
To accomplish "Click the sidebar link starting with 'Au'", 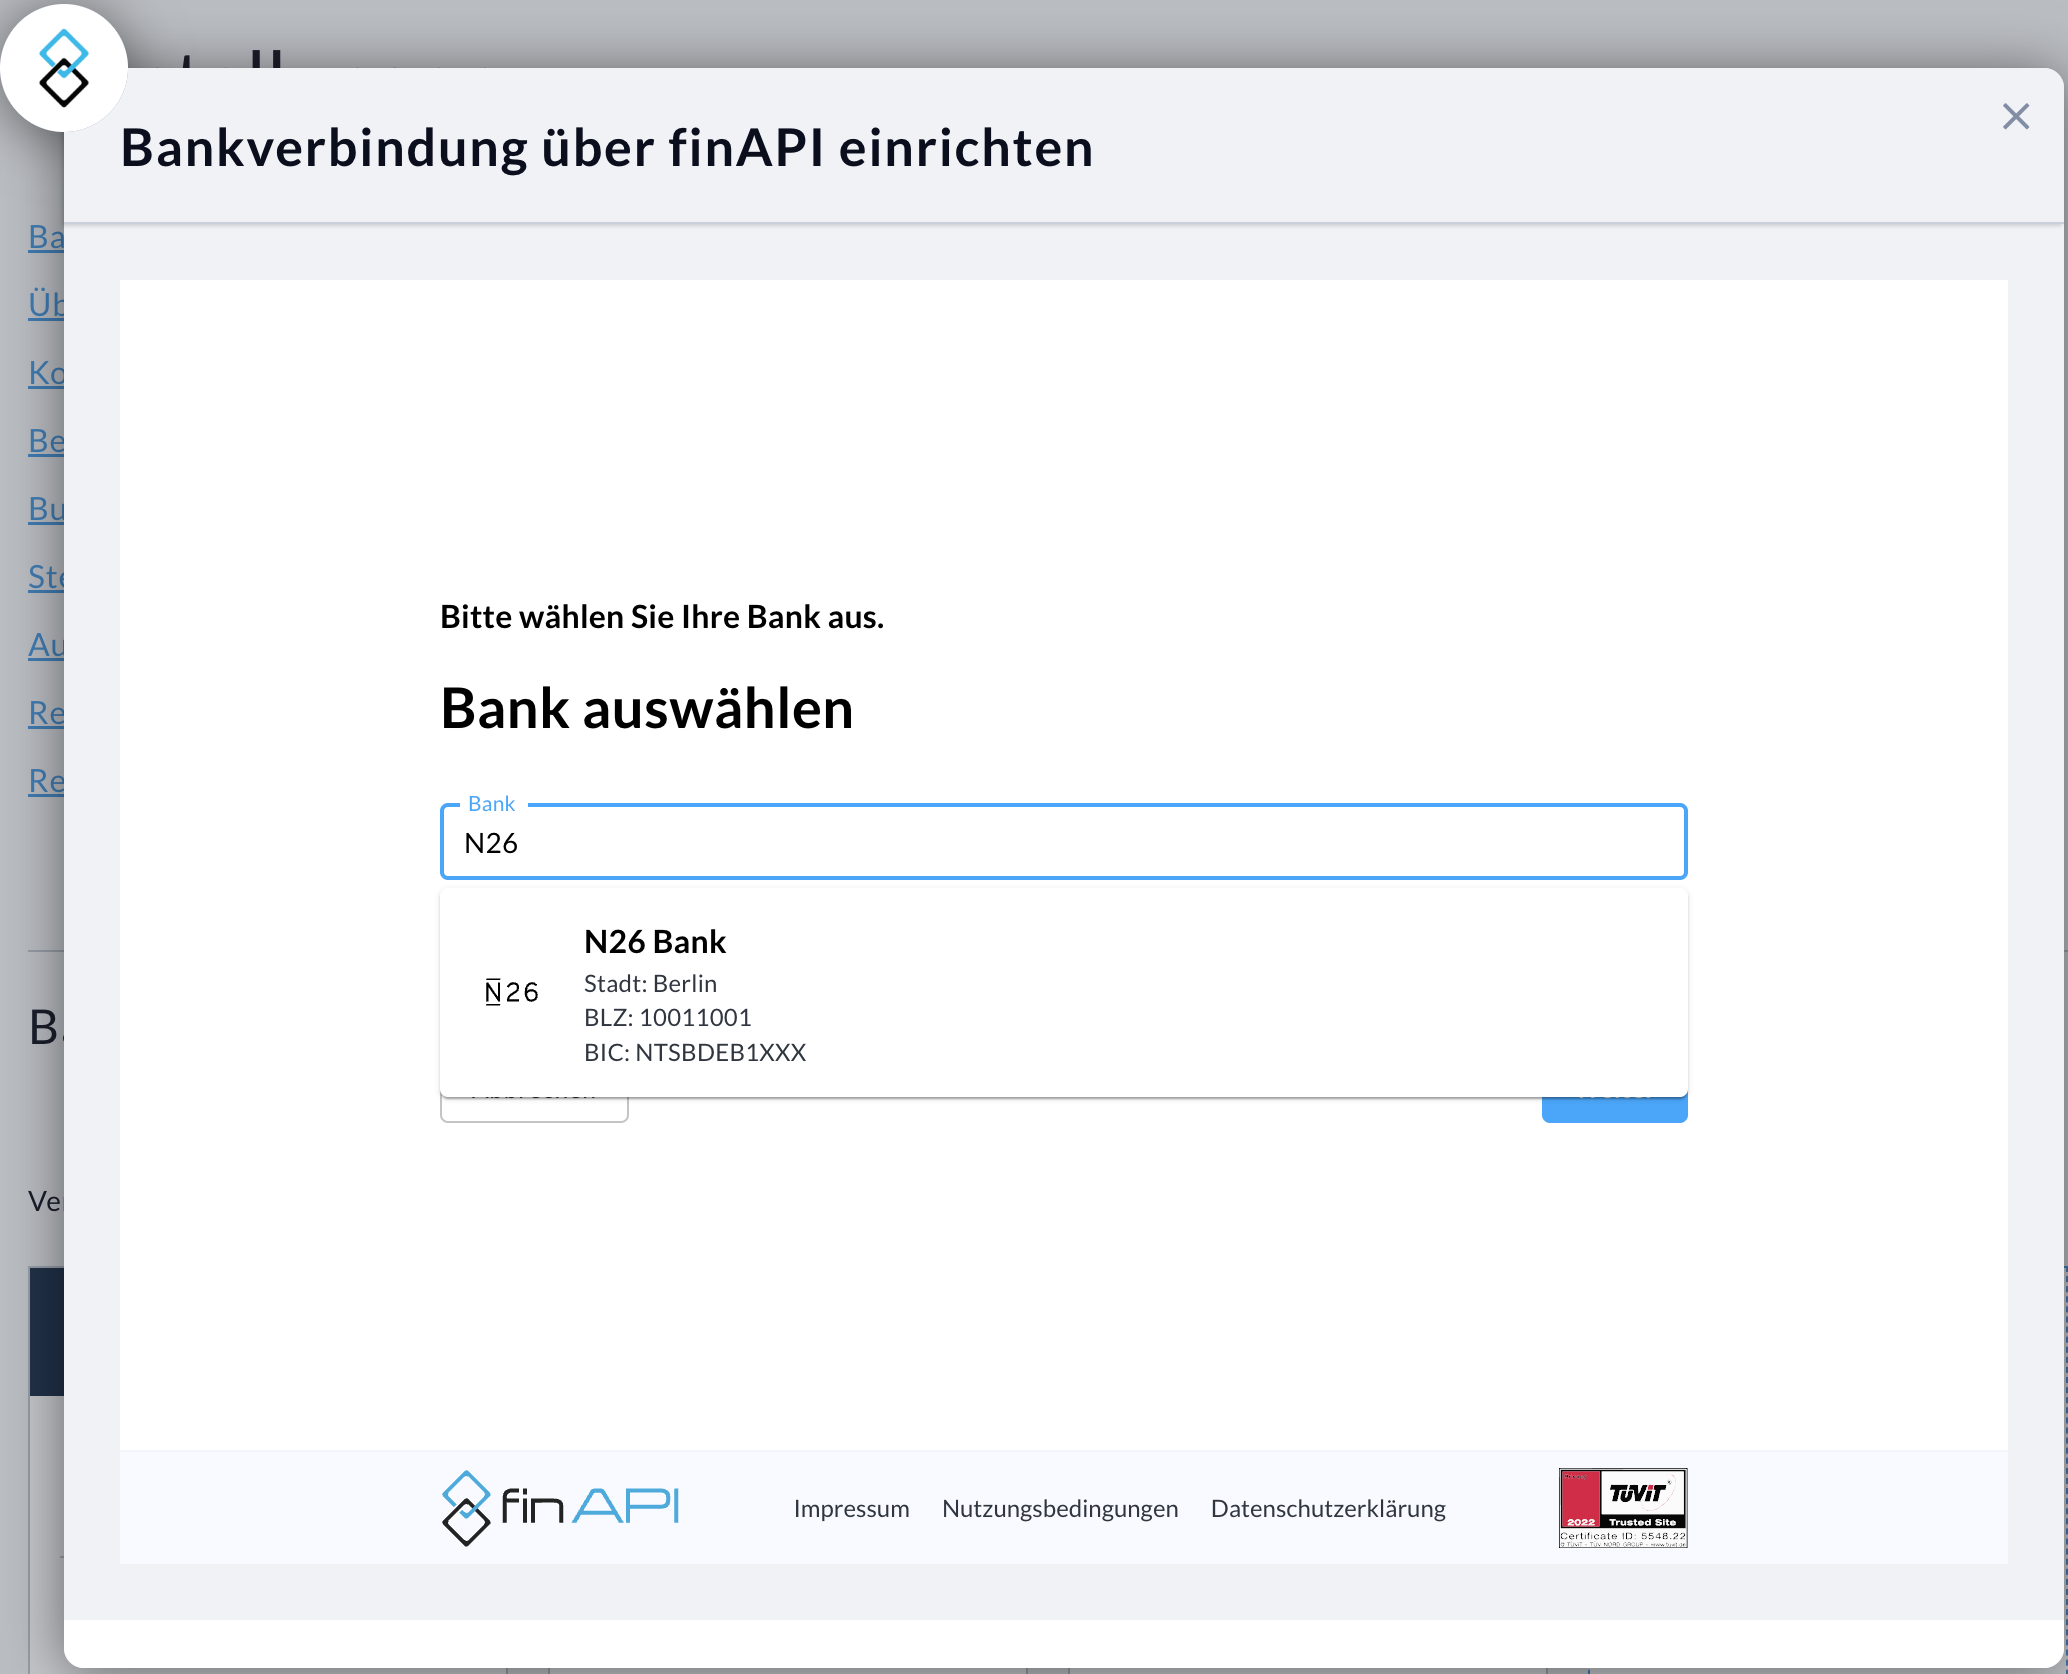I will pos(44,645).
